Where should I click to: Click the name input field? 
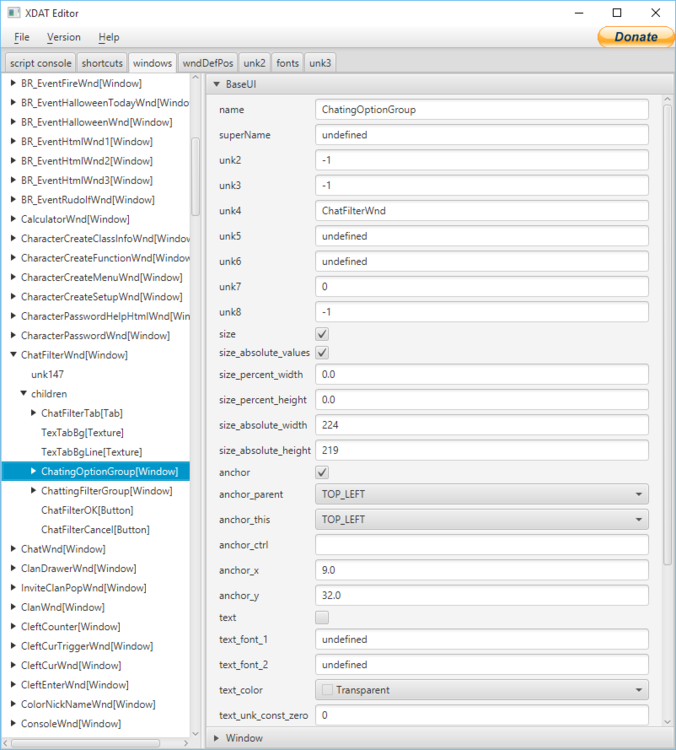(481, 109)
